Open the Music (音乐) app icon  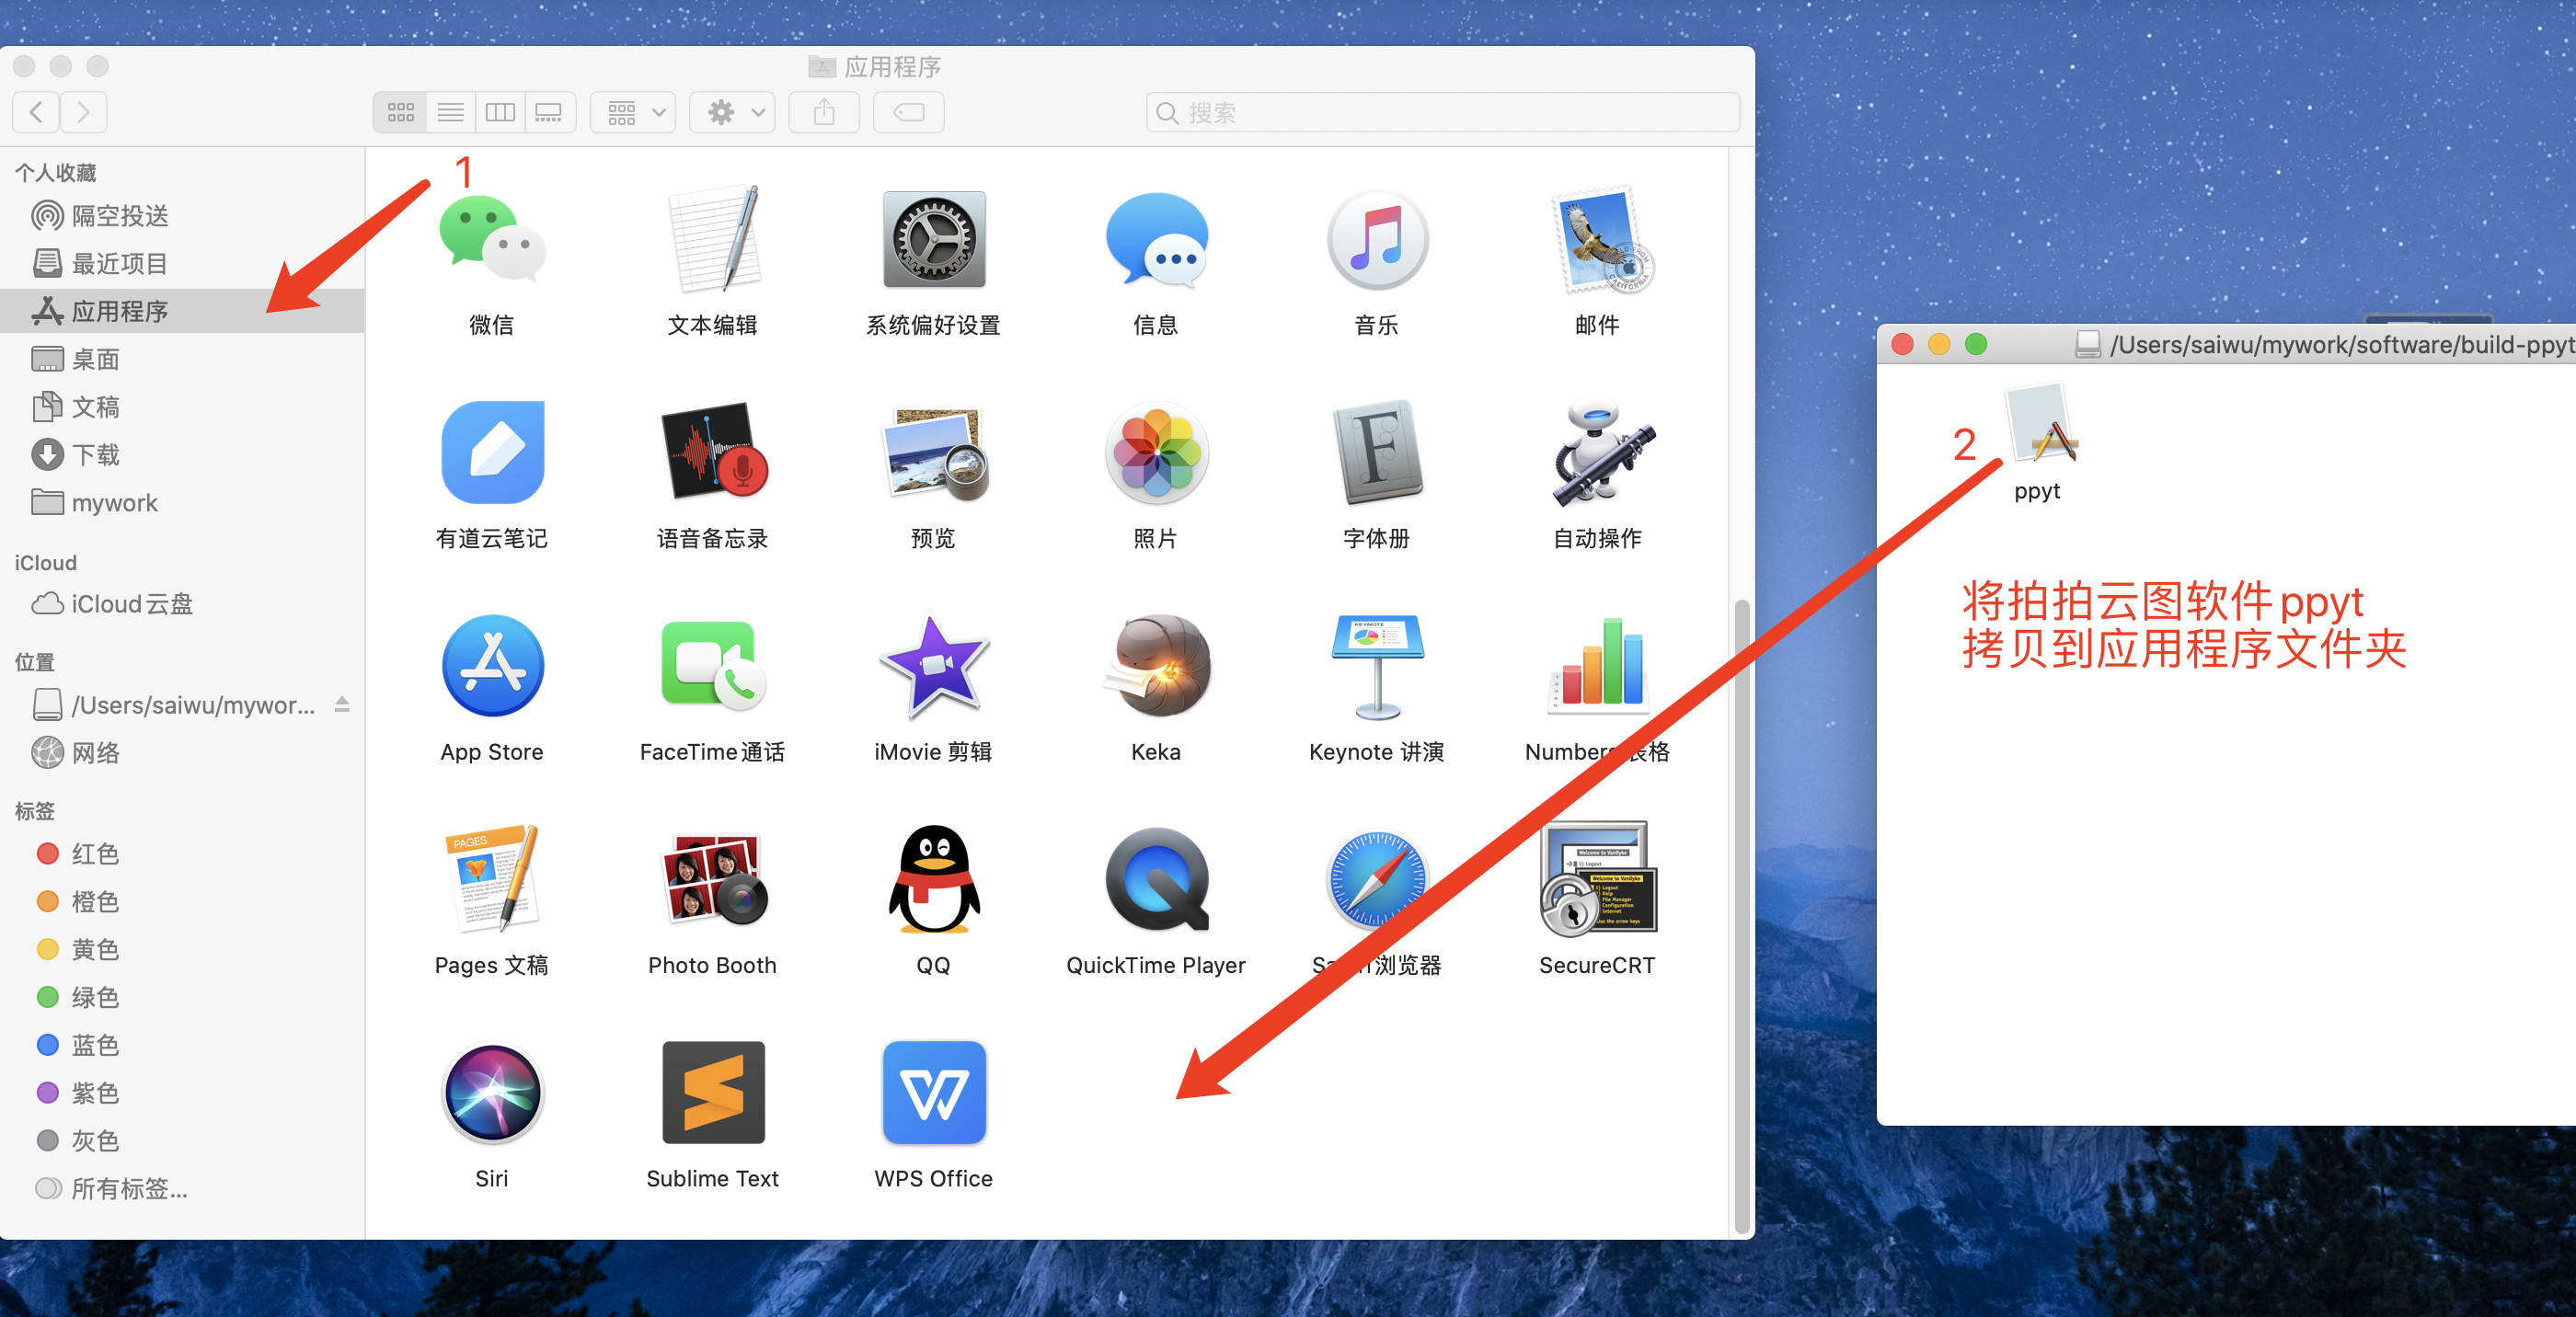1377,239
